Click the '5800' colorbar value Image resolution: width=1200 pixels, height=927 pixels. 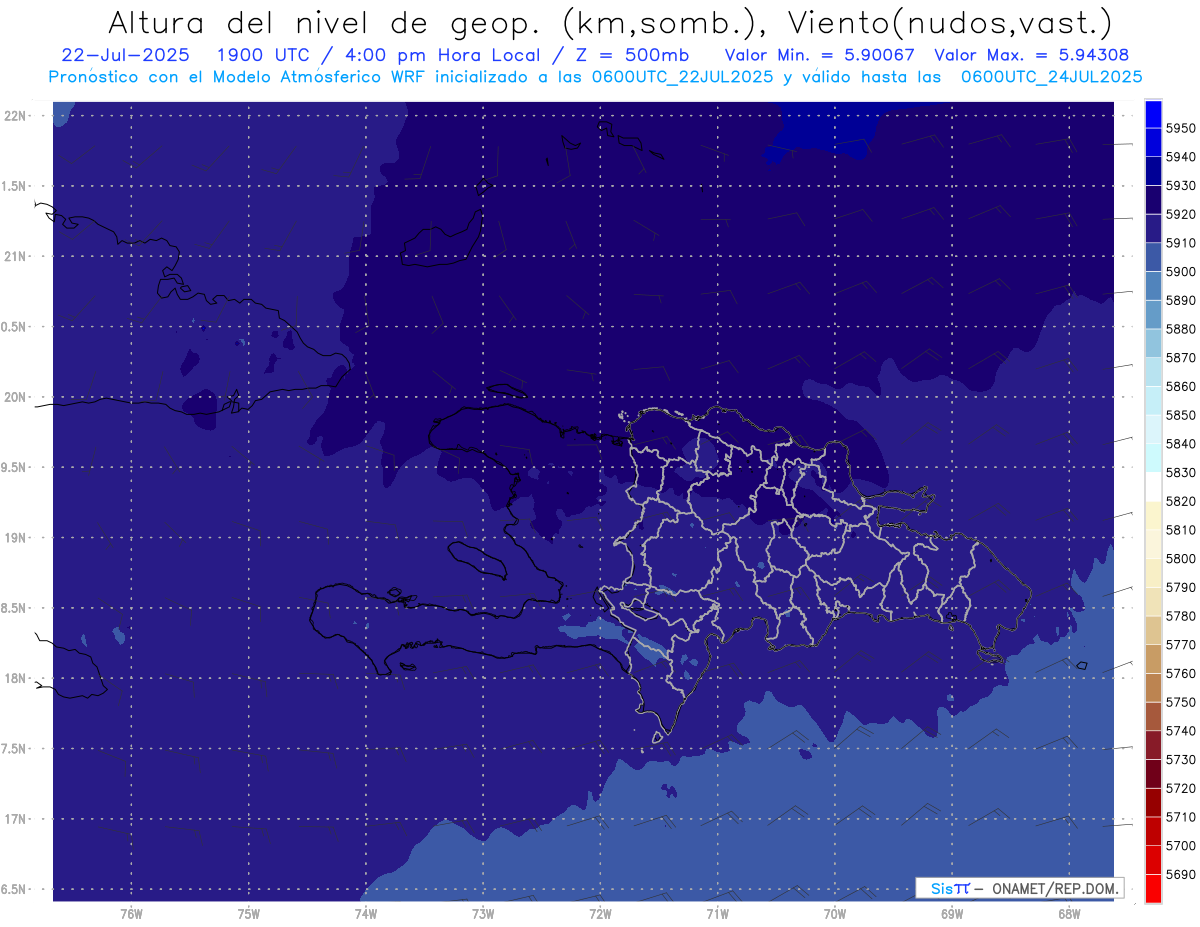(1180, 559)
